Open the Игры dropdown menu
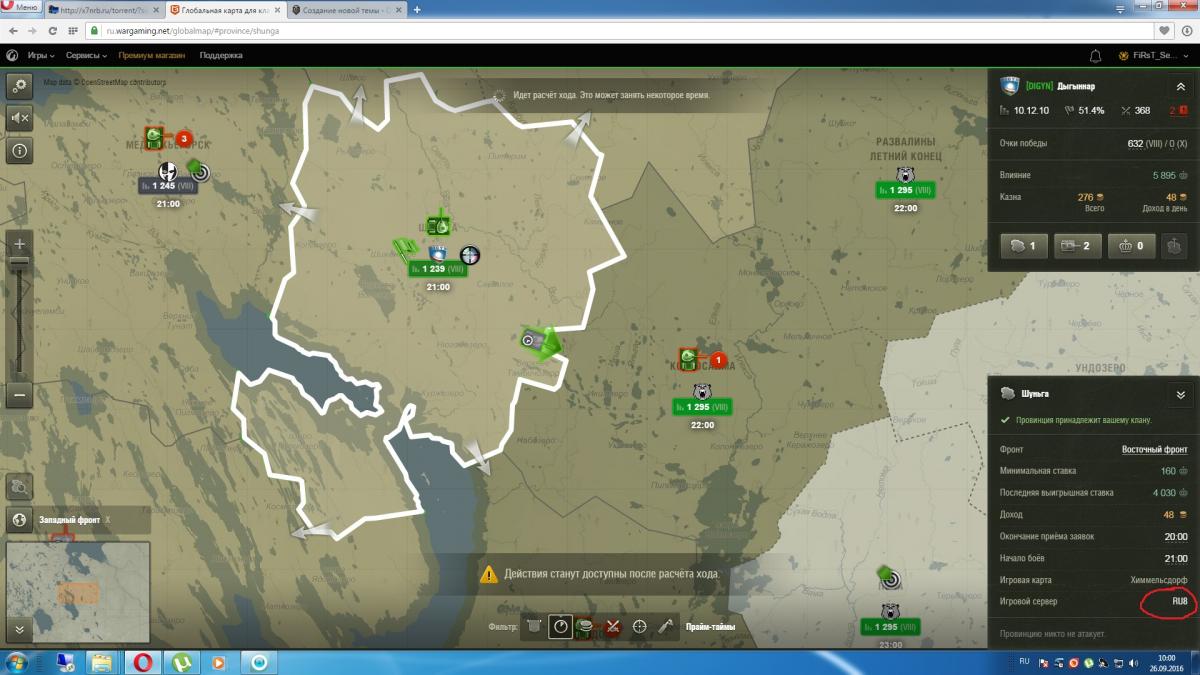Image resolution: width=1200 pixels, height=675 pixels. coord(40,56)
